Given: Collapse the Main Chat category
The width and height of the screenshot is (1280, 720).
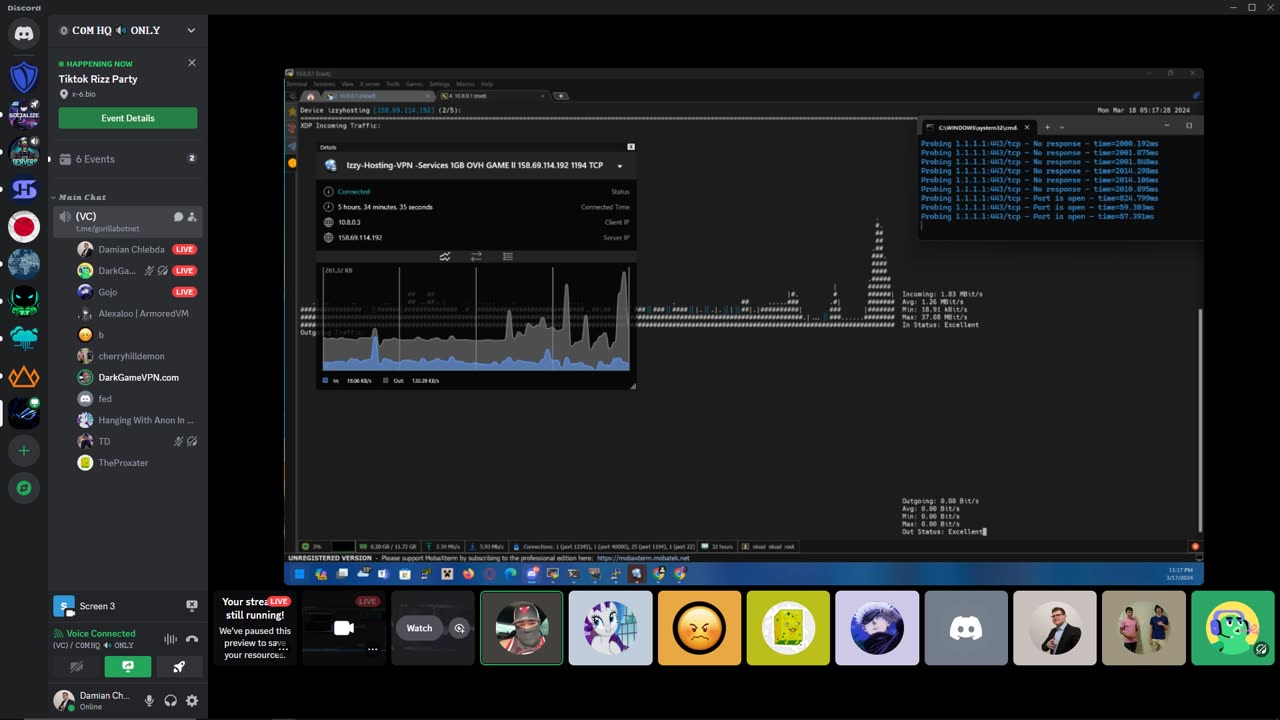Looking at the screenshot, I should click(82, 197).
